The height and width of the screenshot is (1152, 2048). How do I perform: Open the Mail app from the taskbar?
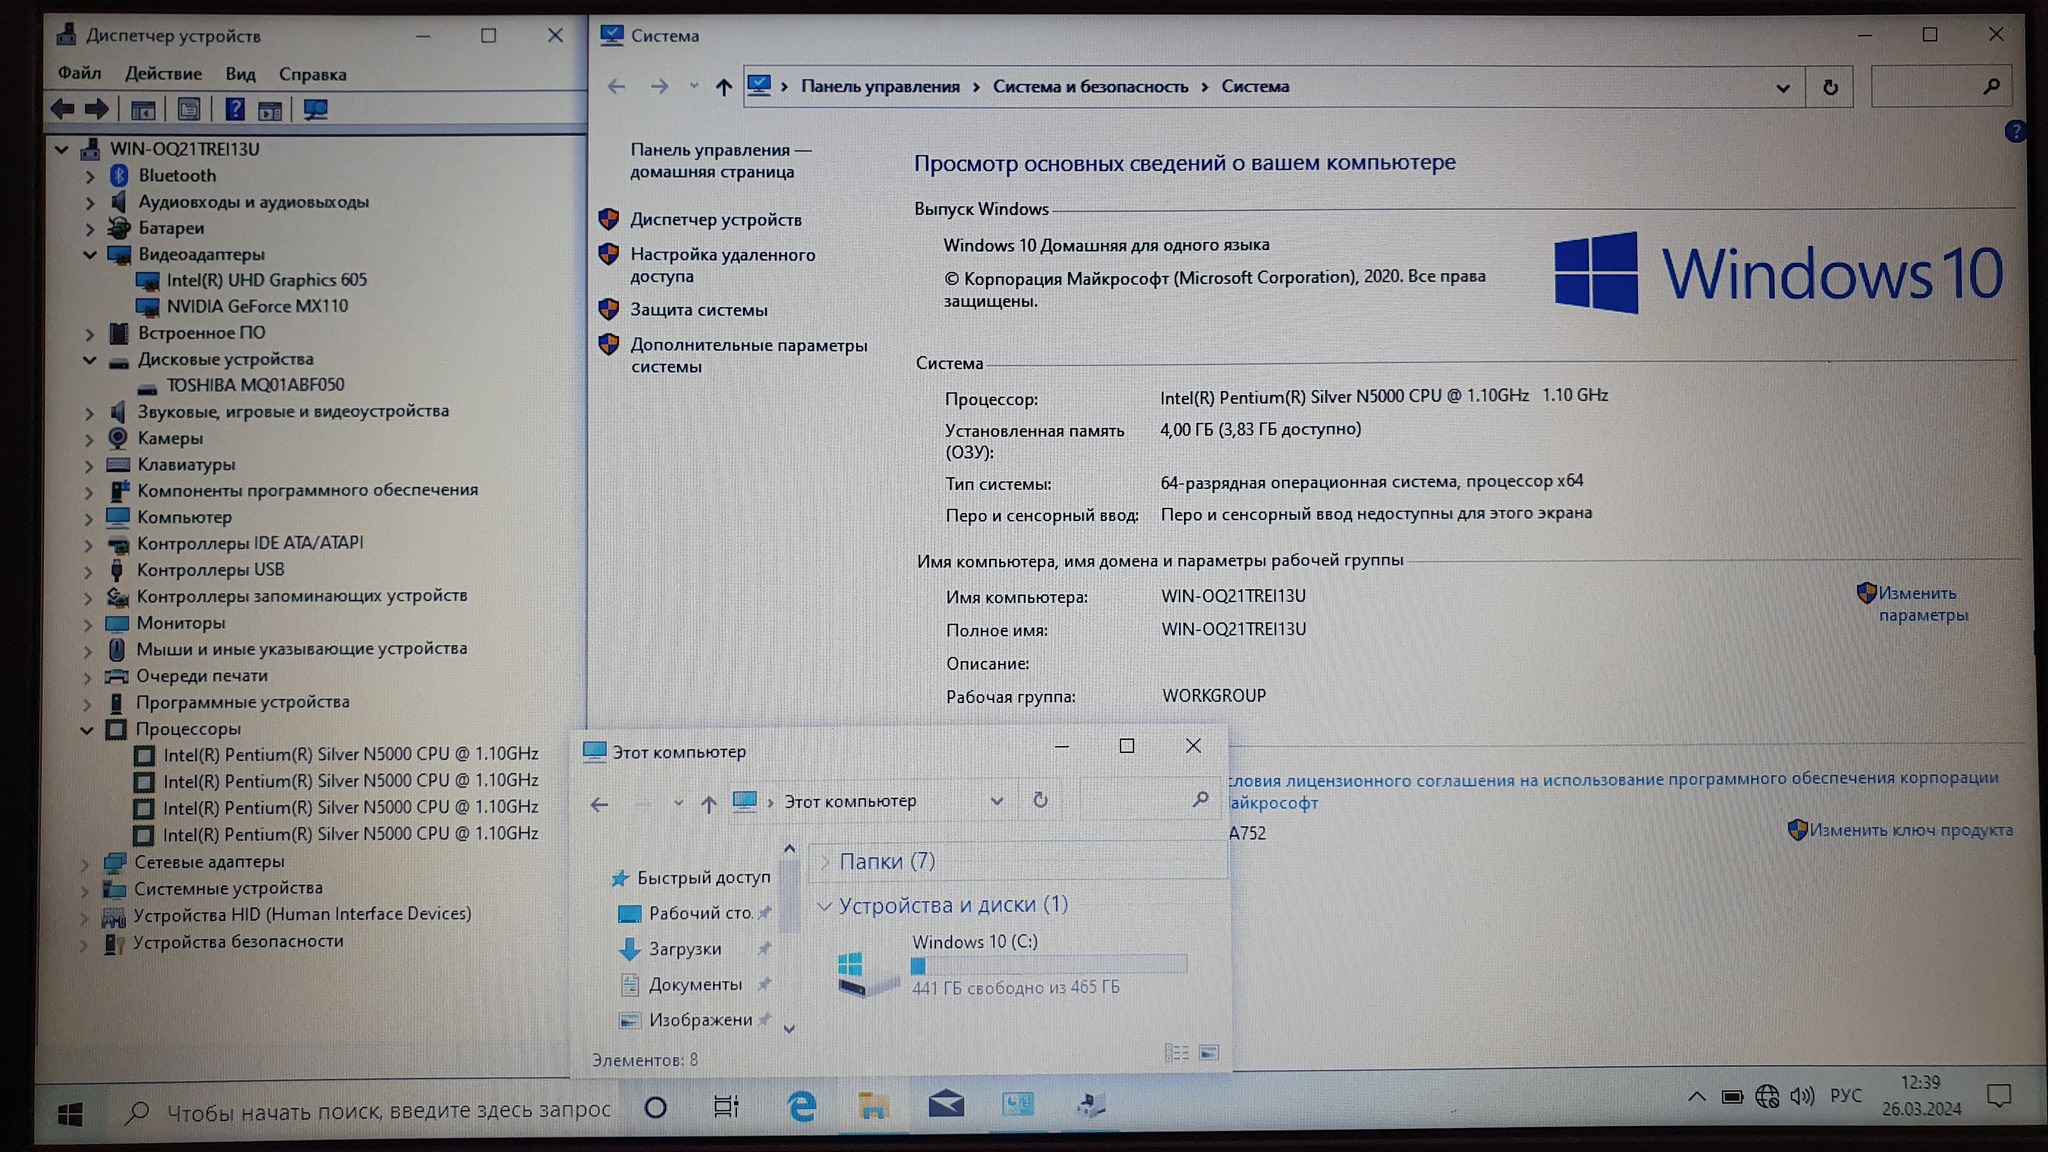[x=945, y=1105]
